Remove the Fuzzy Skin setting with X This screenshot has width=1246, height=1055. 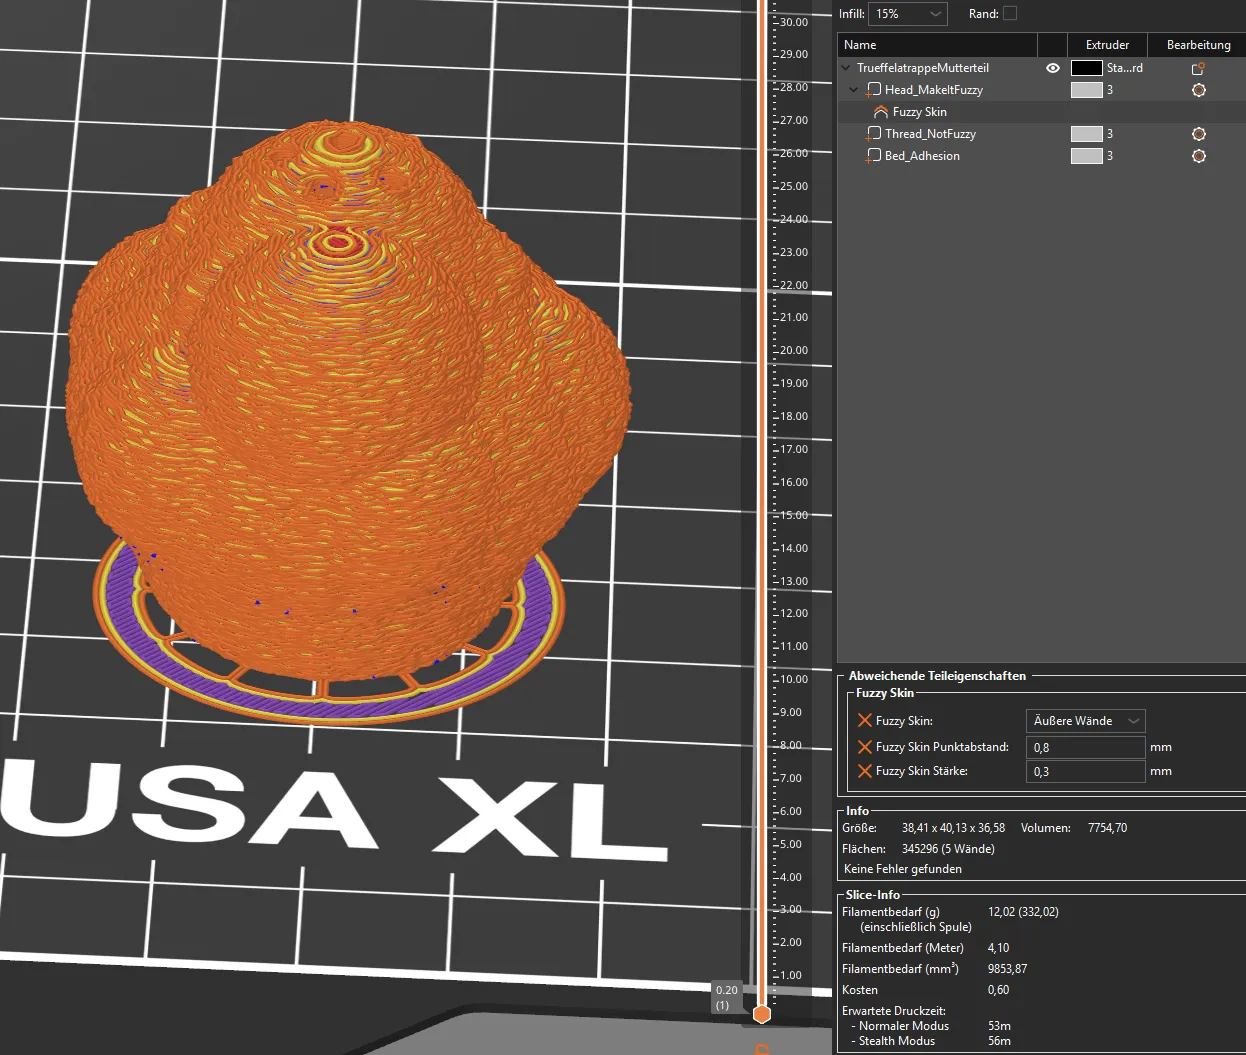[865, 720]
